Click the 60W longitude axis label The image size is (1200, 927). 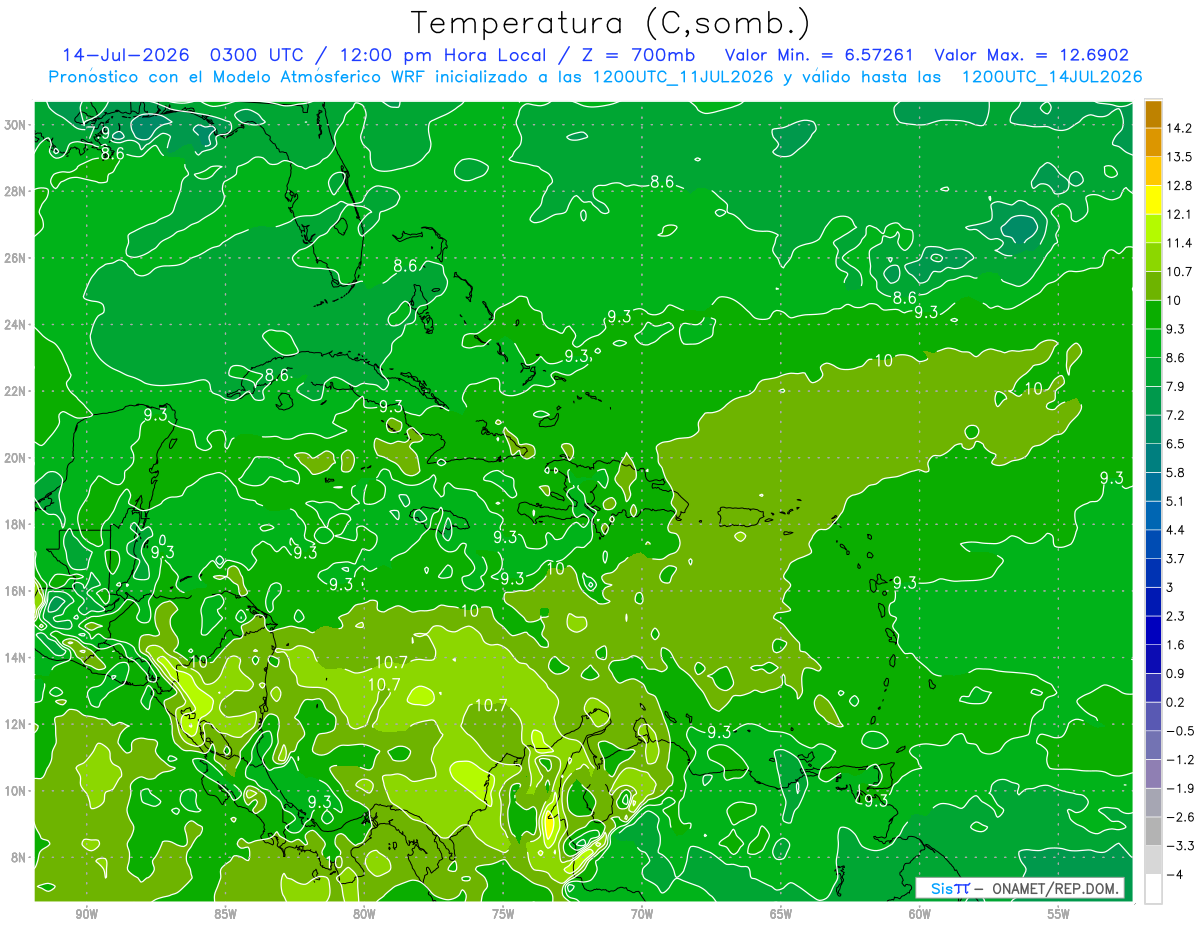tap(920, 914)
